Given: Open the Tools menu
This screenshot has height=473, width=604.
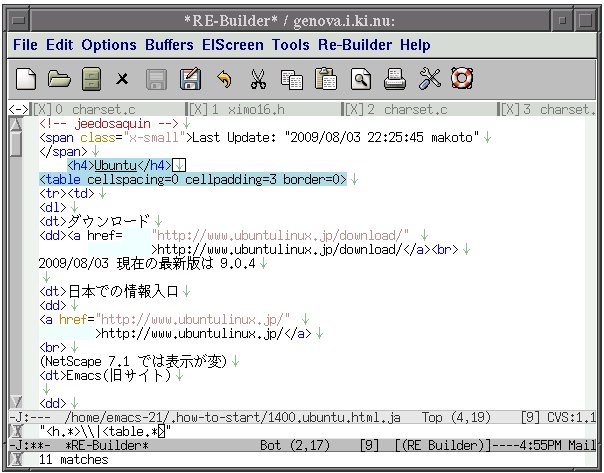Looking at the screenshot, I should coord(290,45).
